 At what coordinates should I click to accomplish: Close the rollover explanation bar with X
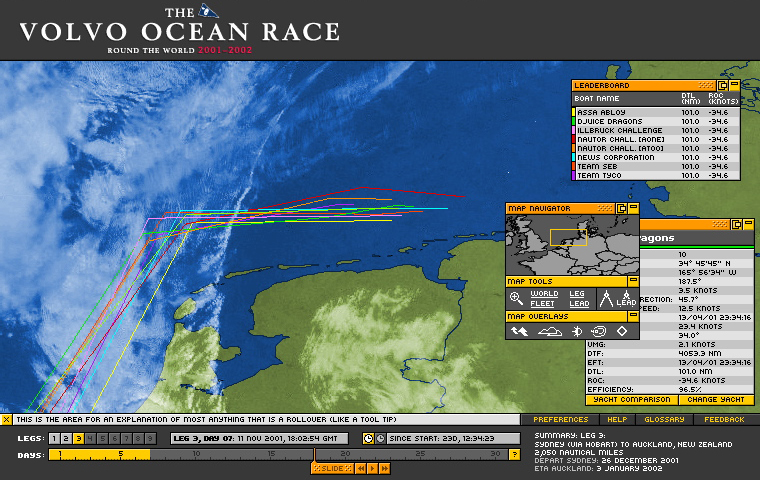[6, 419]
